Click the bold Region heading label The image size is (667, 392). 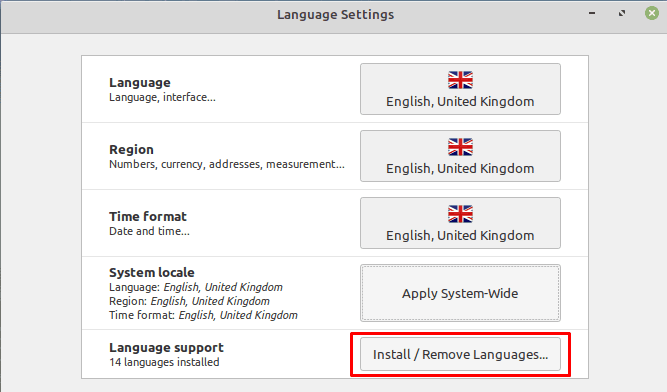[131, 150]
